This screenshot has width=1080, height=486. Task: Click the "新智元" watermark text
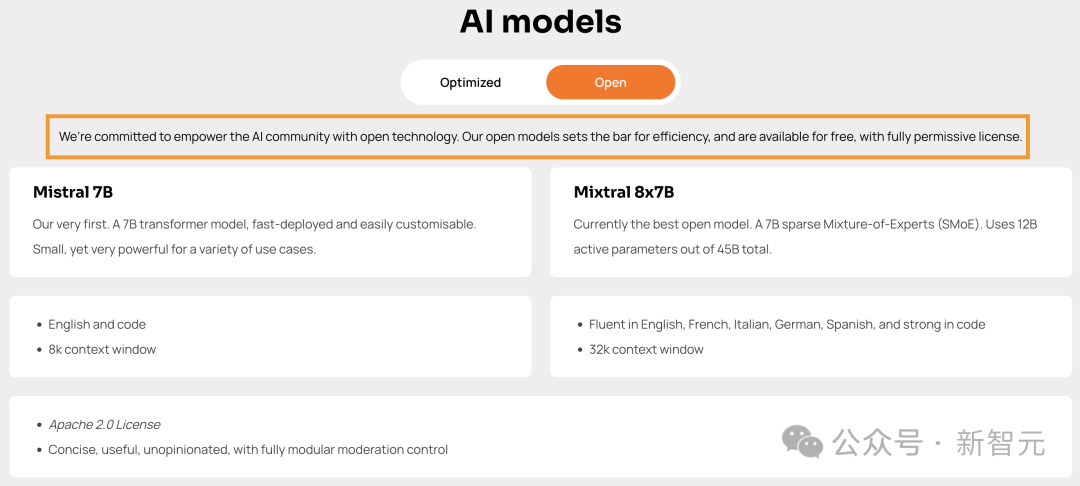[x=1000, y=442]
